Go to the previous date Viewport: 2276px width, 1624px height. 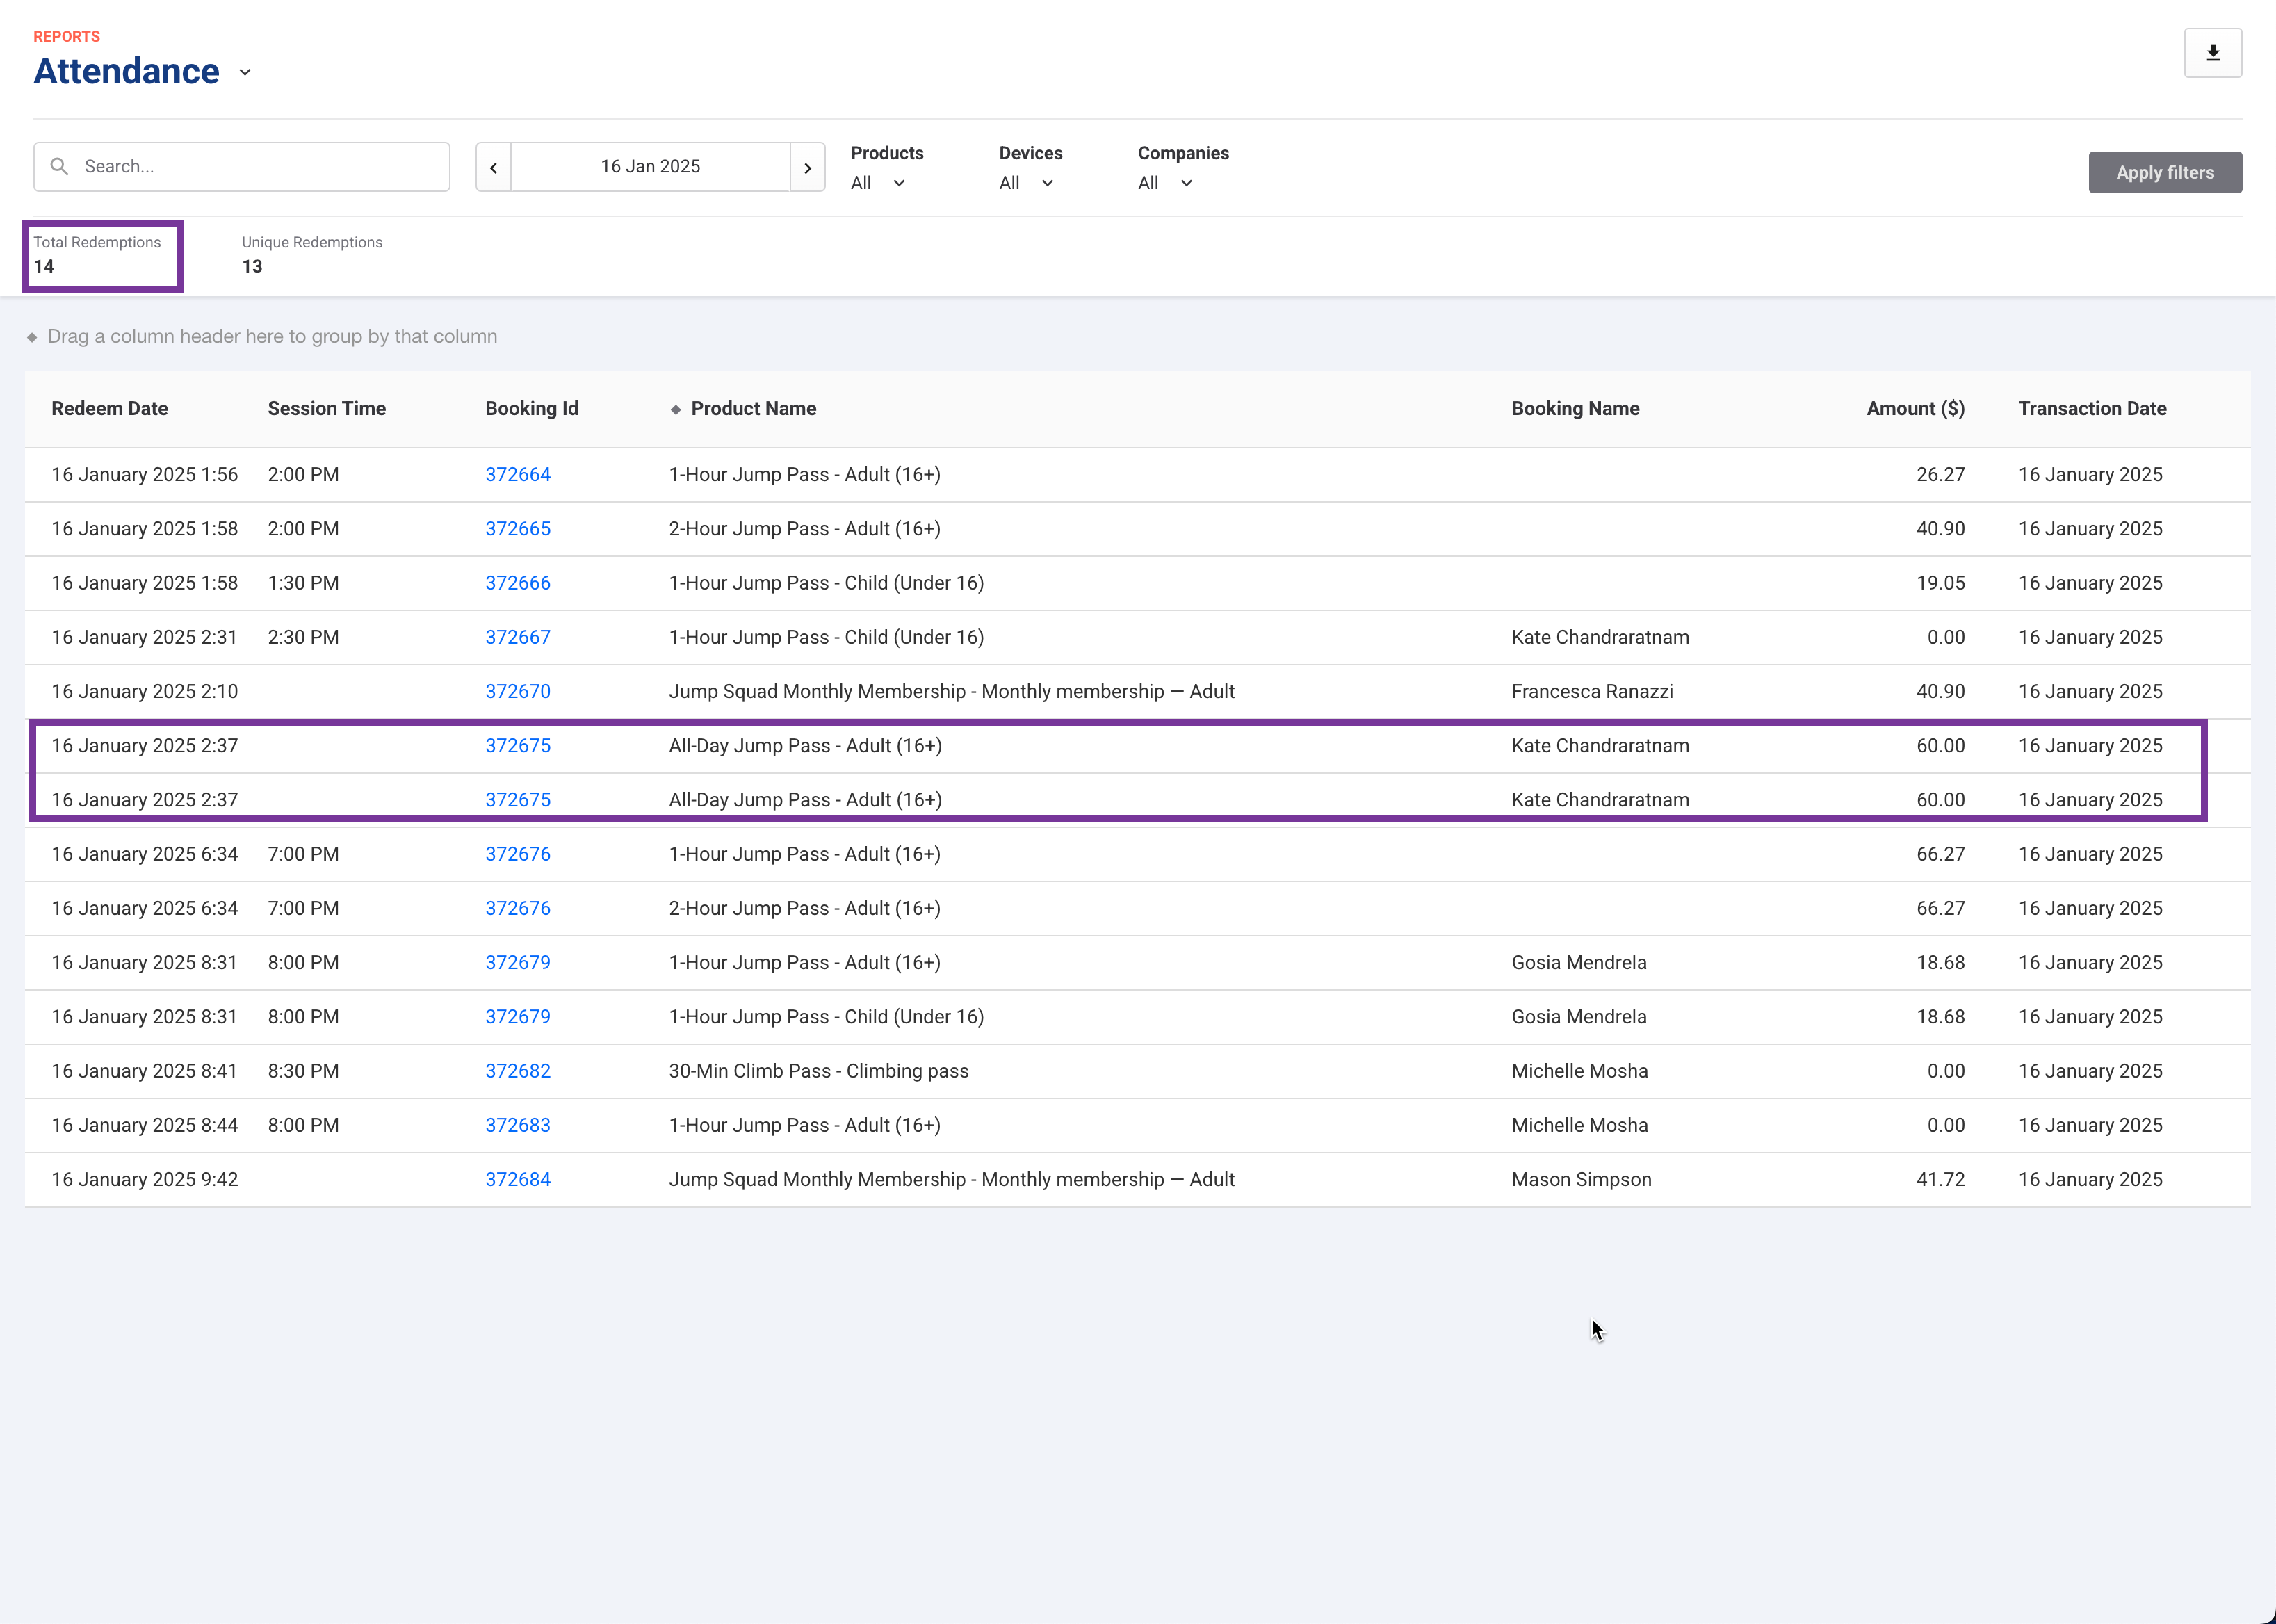click(x=493, y=167)
